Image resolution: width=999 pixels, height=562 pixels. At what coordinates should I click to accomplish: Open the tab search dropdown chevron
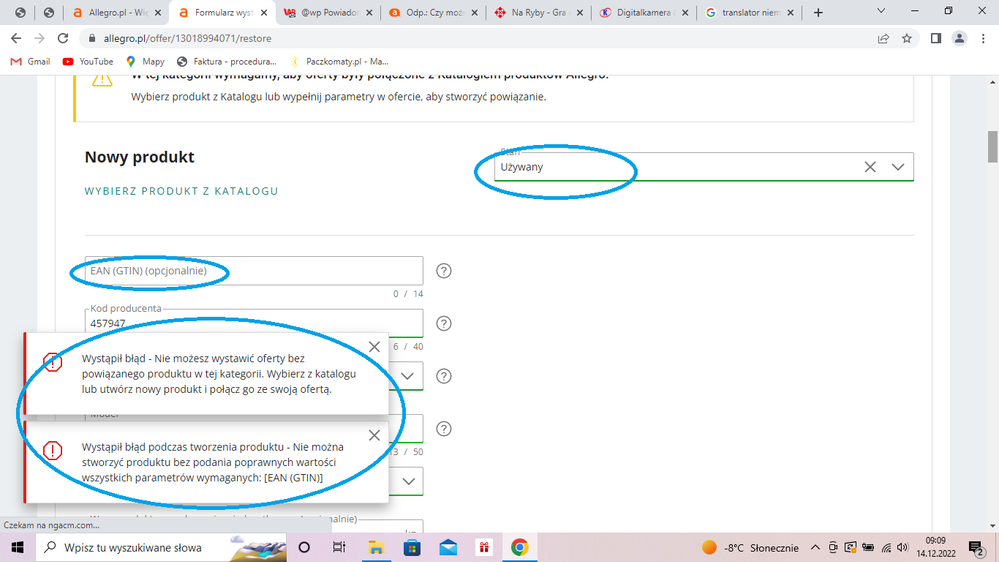click(x=881, y=11)
